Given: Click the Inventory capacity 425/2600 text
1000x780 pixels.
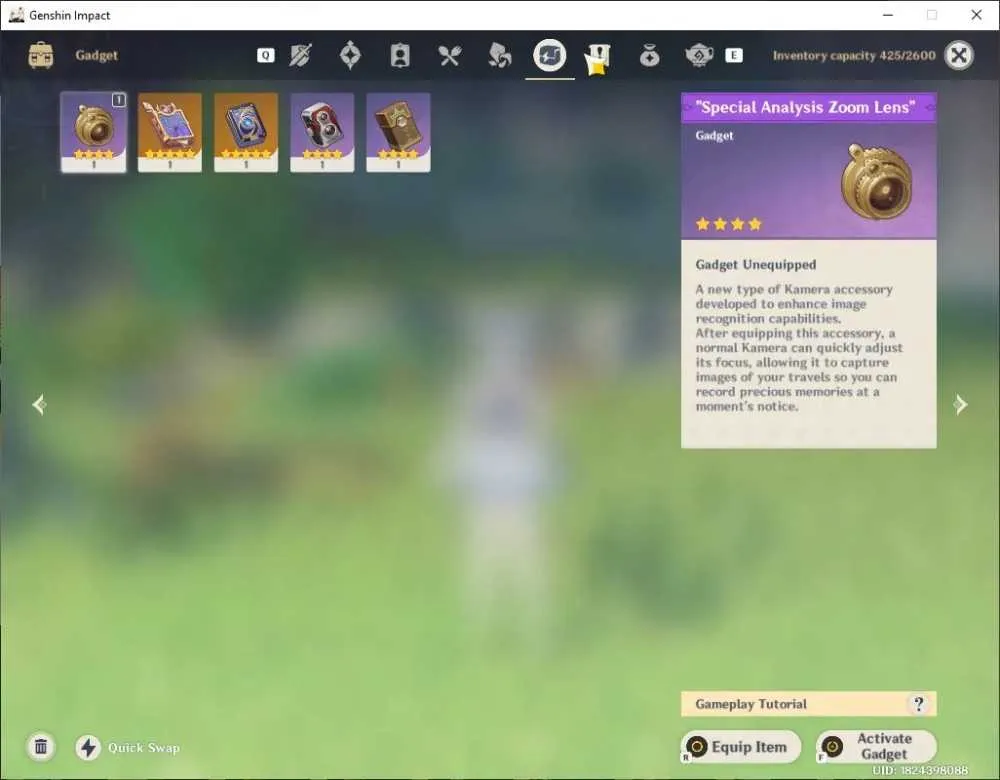Looking at the screenshot, I should tap(854, 55).
